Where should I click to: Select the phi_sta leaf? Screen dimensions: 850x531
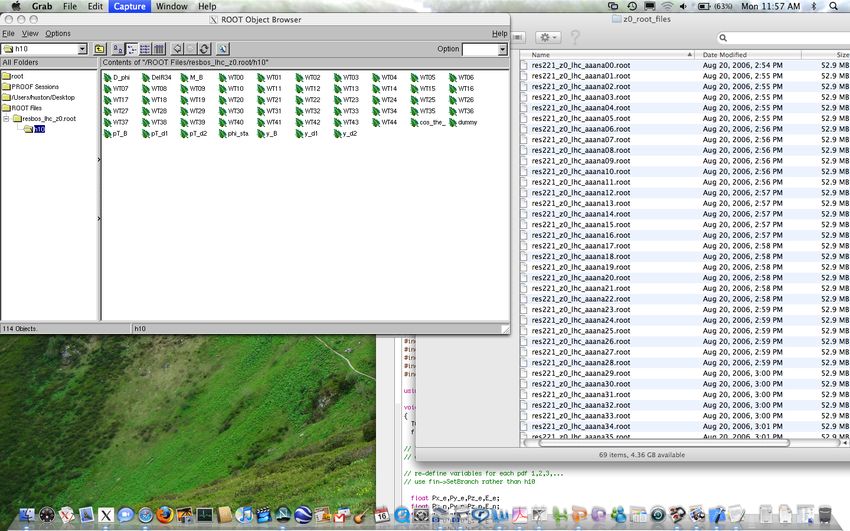(234, 133)
